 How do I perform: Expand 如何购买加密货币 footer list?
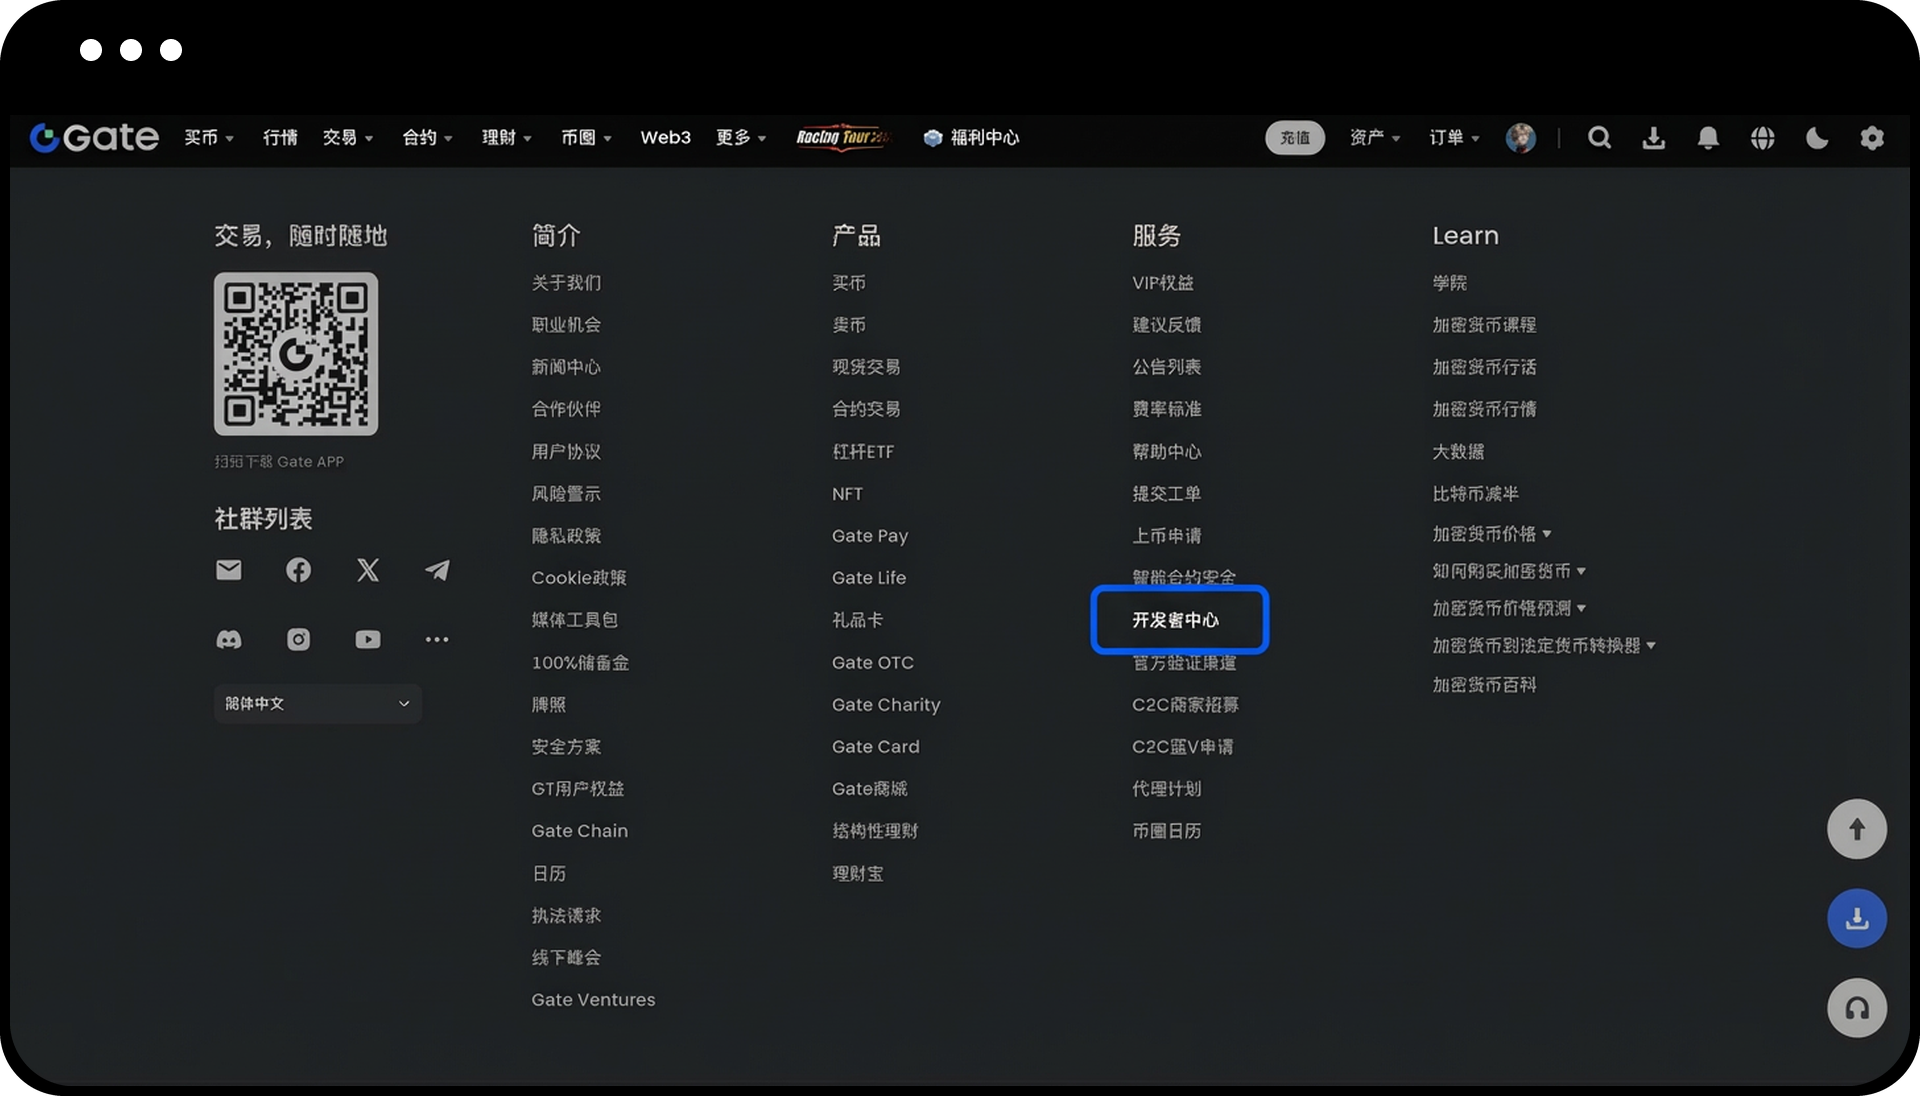pyautogui.click(x=1509, y=571)
